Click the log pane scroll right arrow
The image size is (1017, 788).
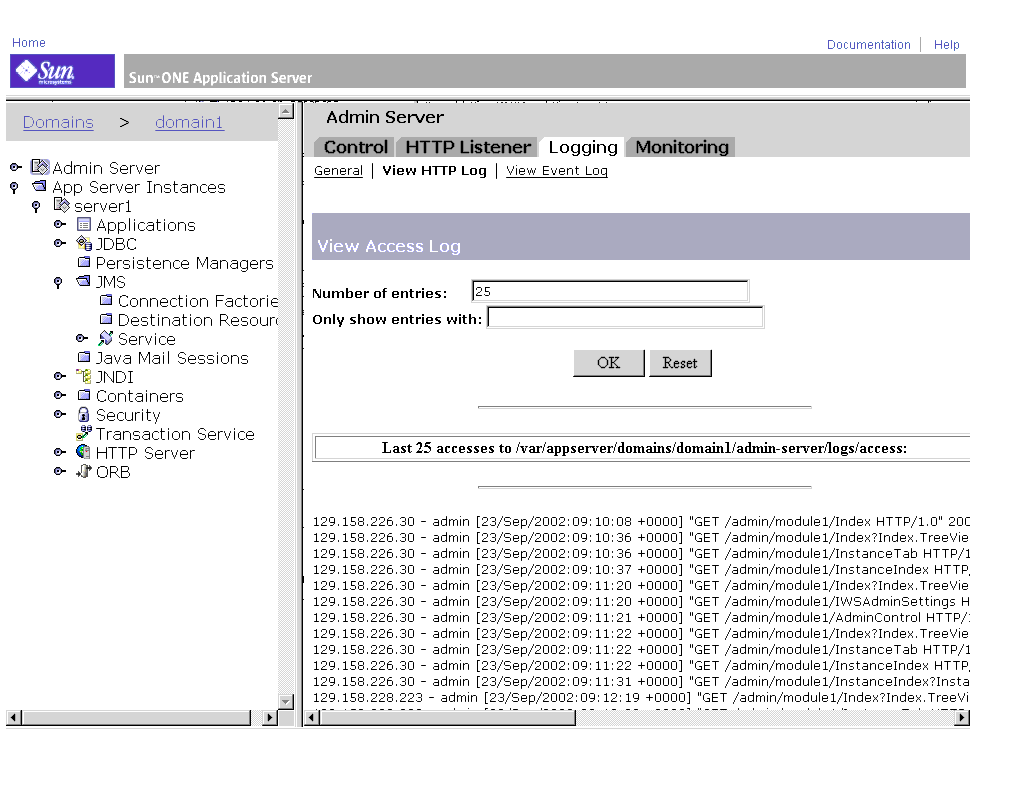963,717
